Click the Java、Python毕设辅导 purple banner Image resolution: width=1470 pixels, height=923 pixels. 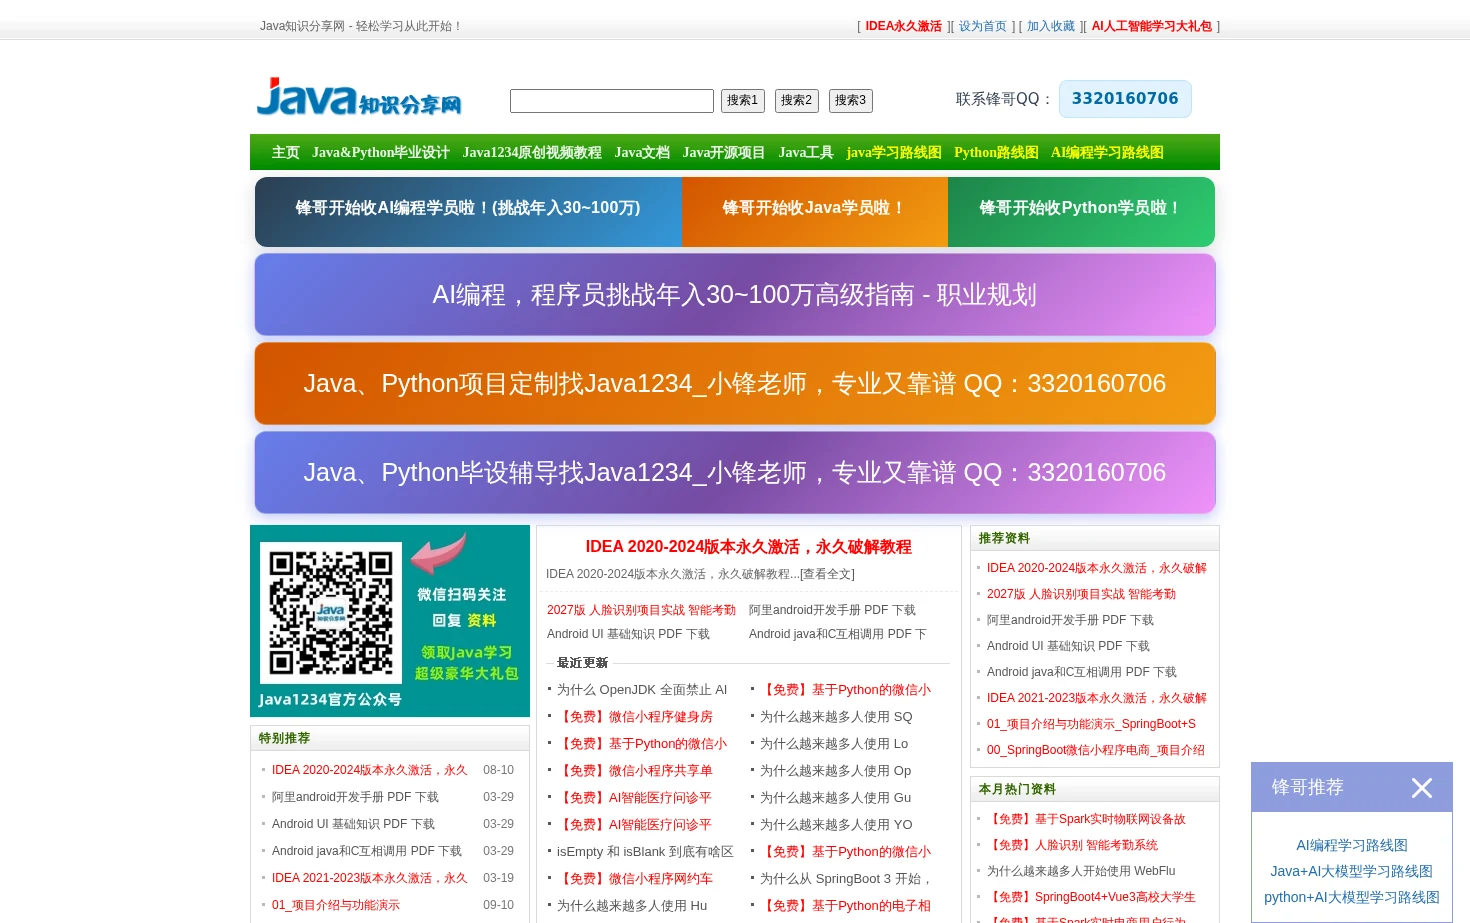click(x=735, y=473)
